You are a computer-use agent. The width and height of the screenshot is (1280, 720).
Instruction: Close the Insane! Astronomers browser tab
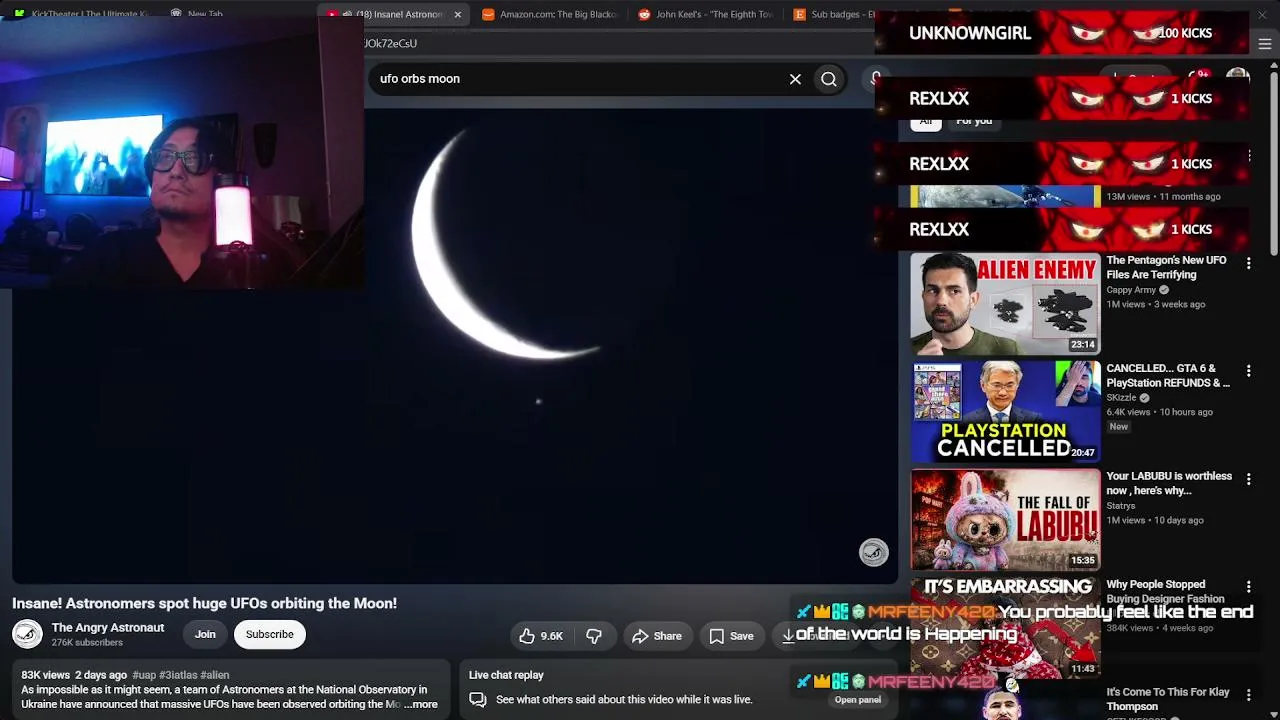pos(457,15)
